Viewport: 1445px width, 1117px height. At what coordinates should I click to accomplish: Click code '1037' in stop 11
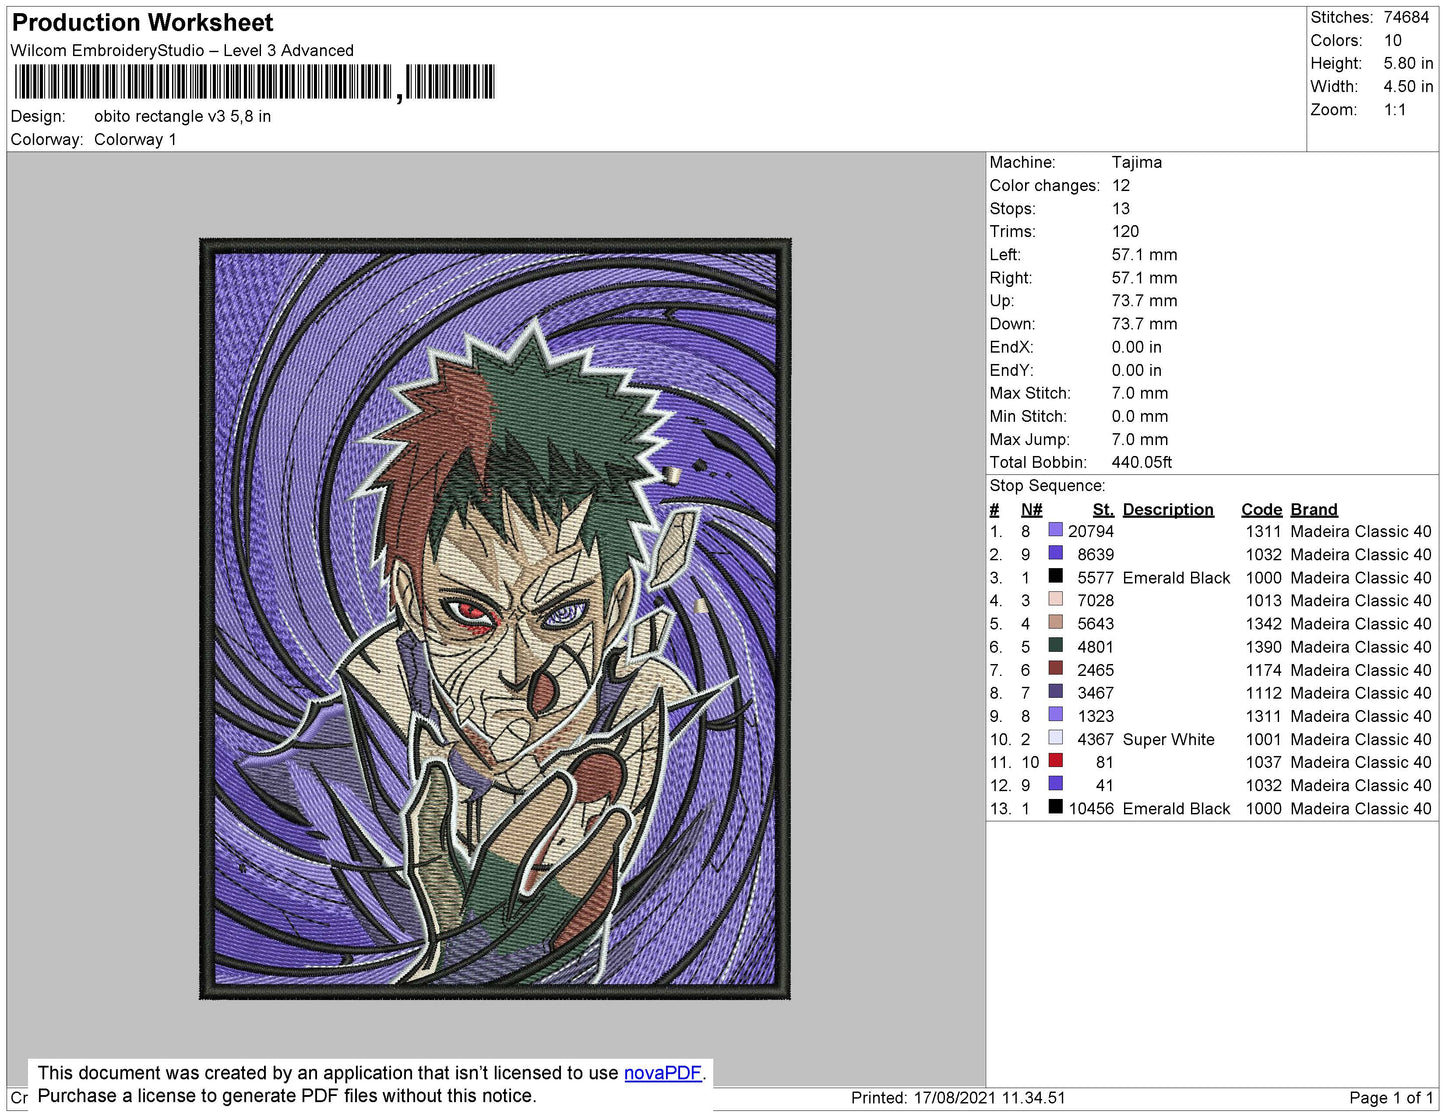[x=1263, y=762]
